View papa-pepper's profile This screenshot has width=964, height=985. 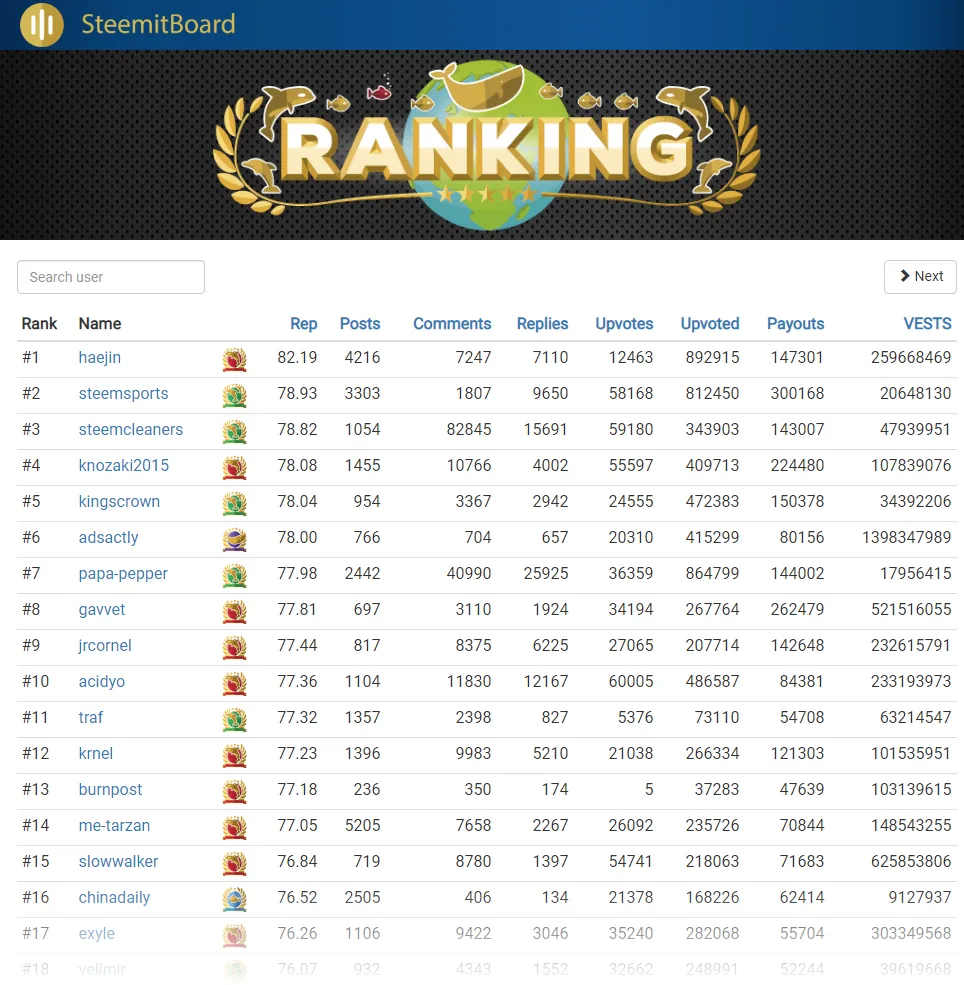pos(123,574)
